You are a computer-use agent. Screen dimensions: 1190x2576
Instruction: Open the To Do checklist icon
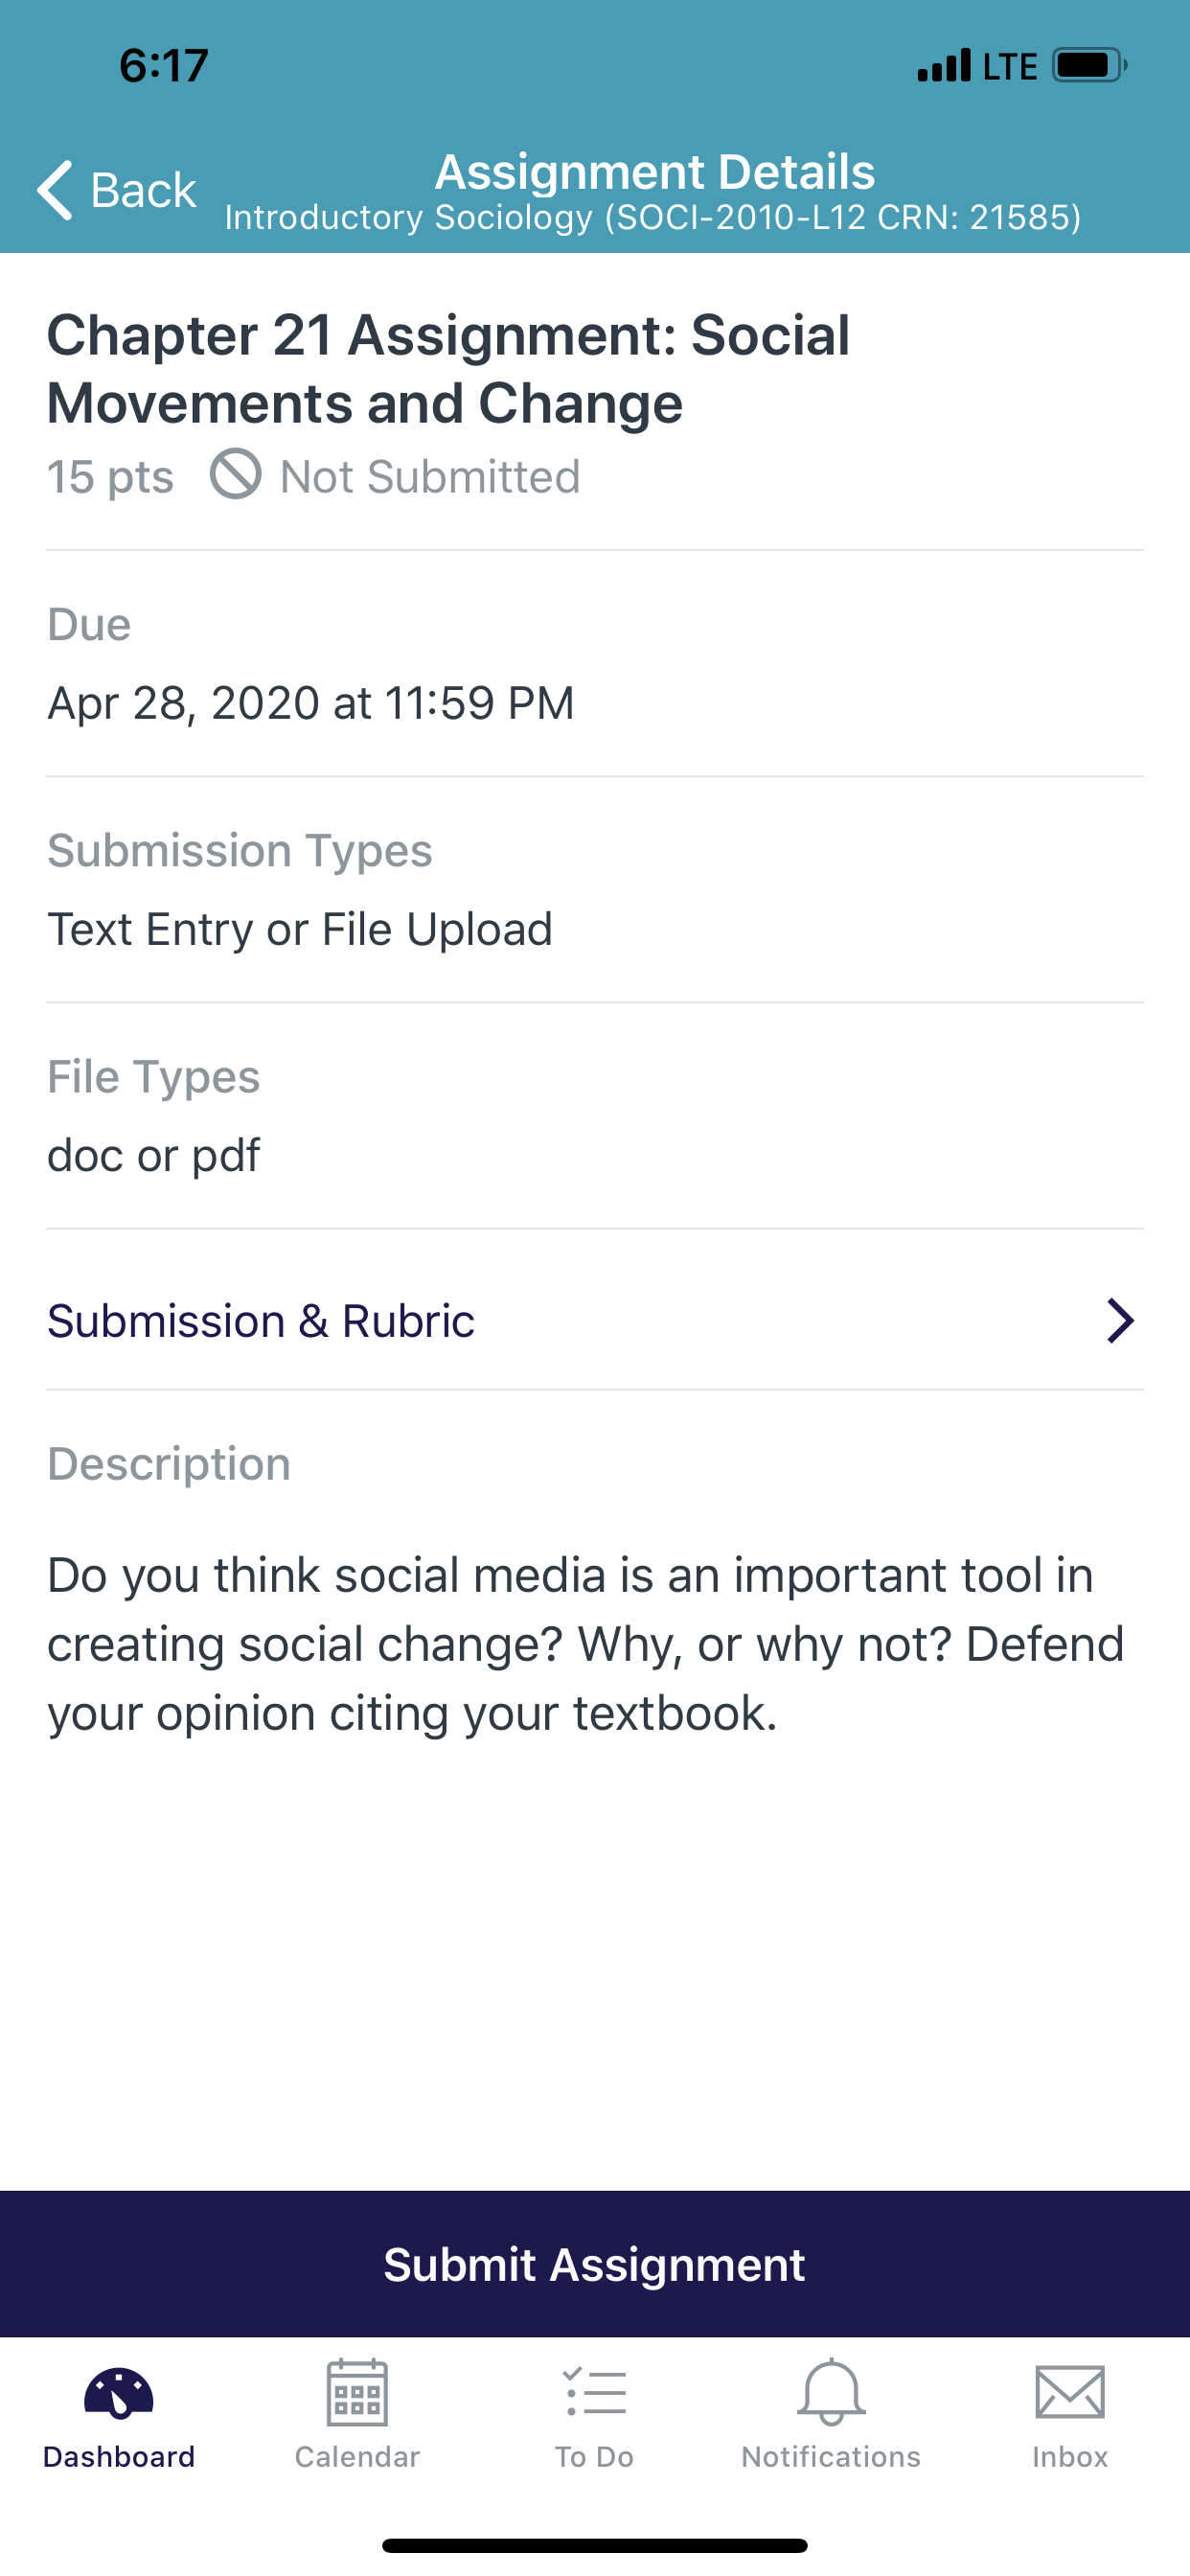point(595,2392)
